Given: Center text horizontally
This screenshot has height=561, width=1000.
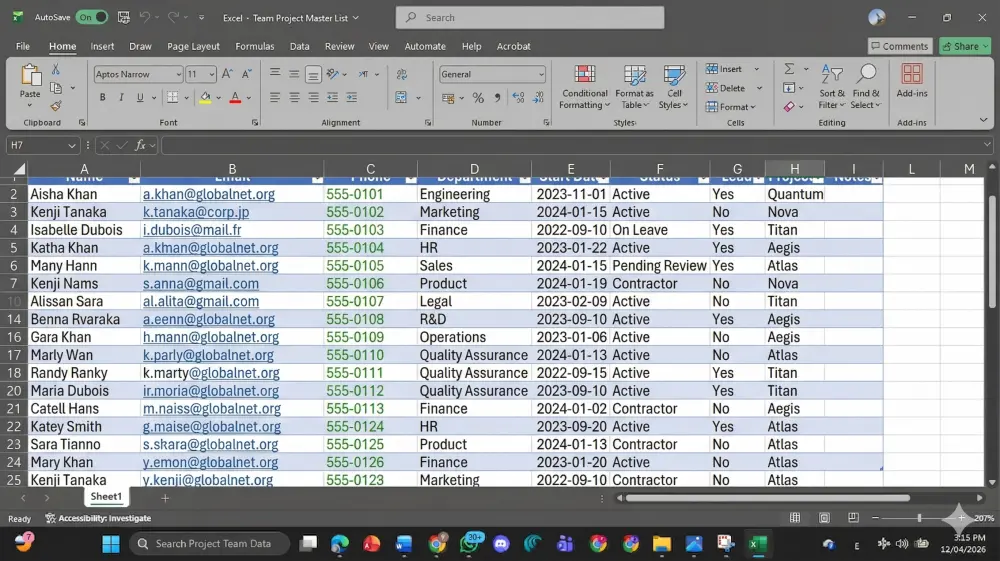Looking at the screenshot, I should click(294, 98).
